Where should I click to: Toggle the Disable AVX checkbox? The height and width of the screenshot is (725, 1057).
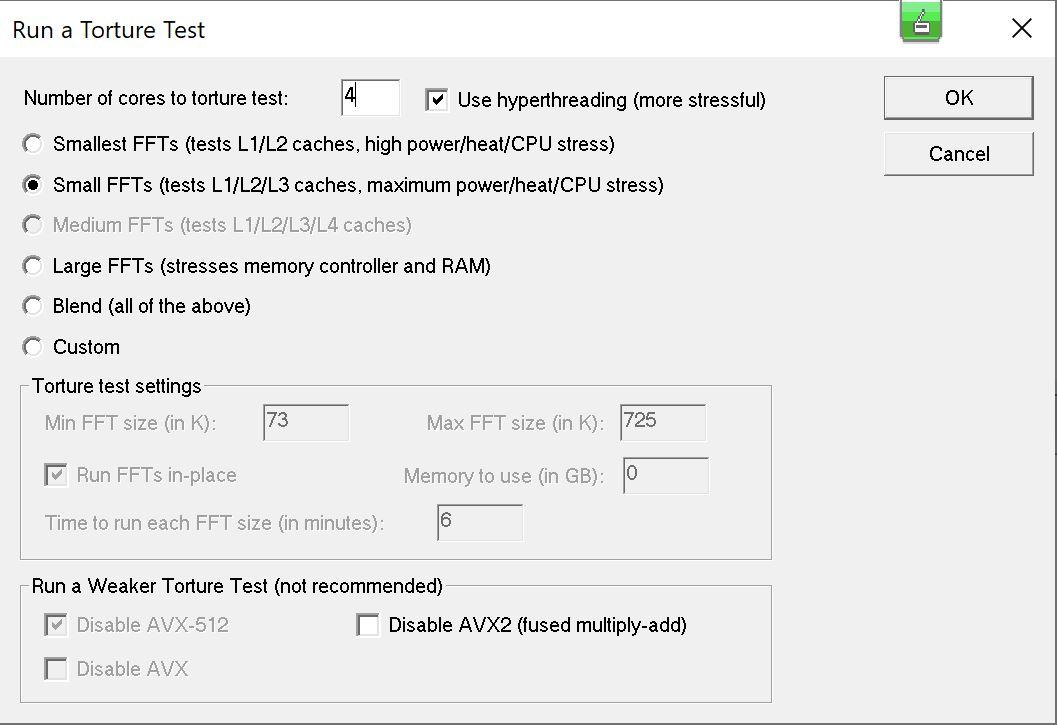(x=56, y=670)
